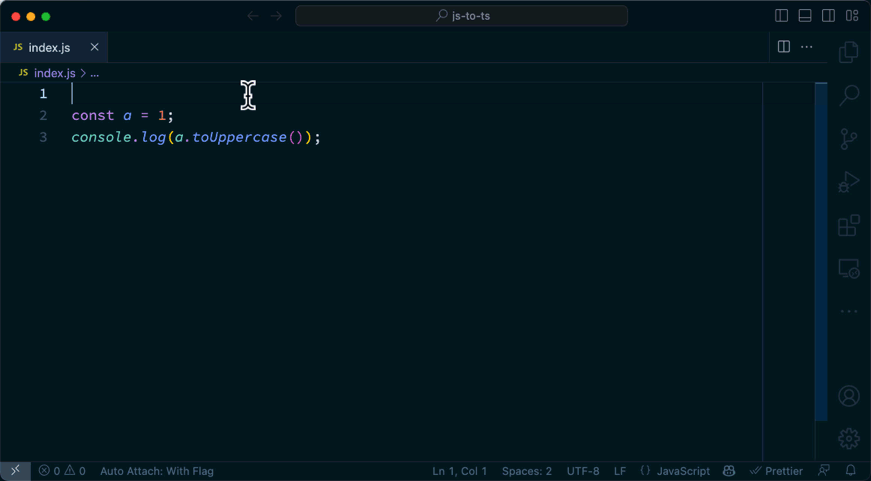Toggle the primary side bar layout
This screenshot has height=481, width=871.
coord(782,16)
